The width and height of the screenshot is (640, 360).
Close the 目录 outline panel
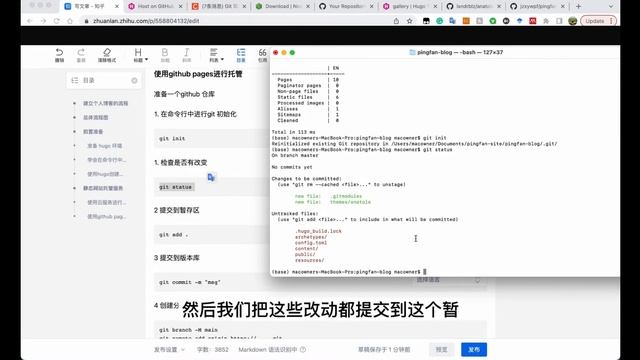(134, 80)
